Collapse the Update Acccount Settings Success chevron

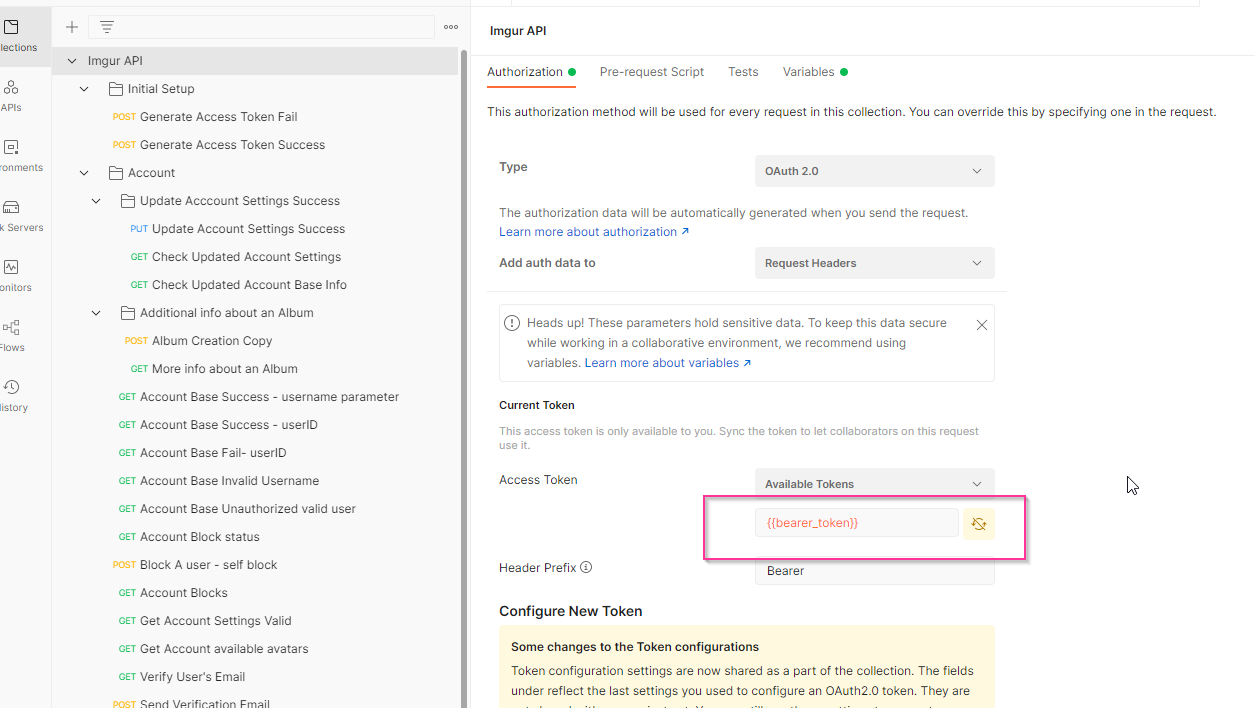coord(96,201)
